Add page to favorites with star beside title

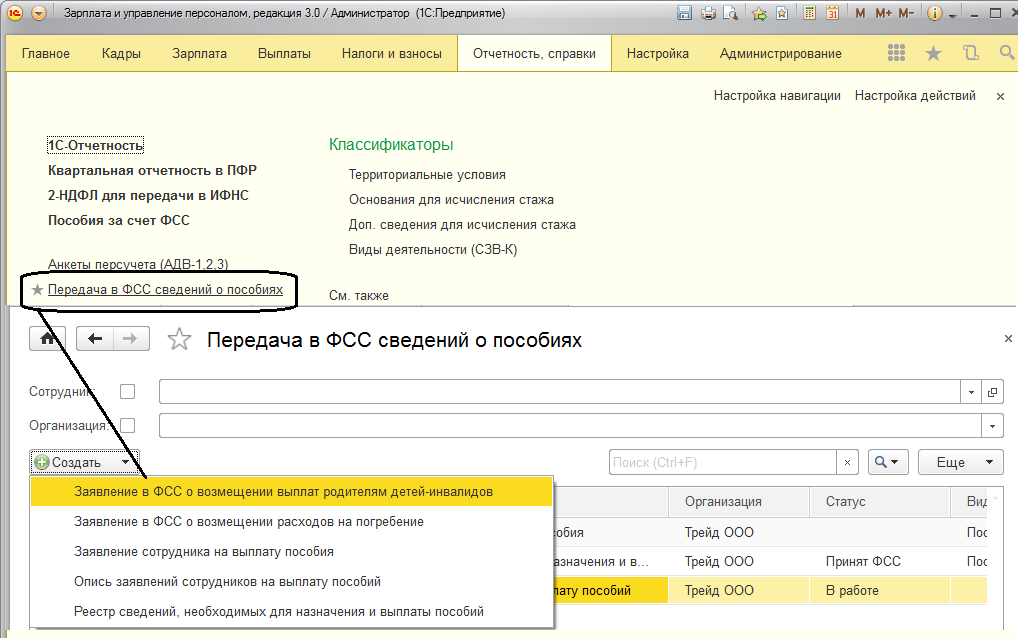179,340
